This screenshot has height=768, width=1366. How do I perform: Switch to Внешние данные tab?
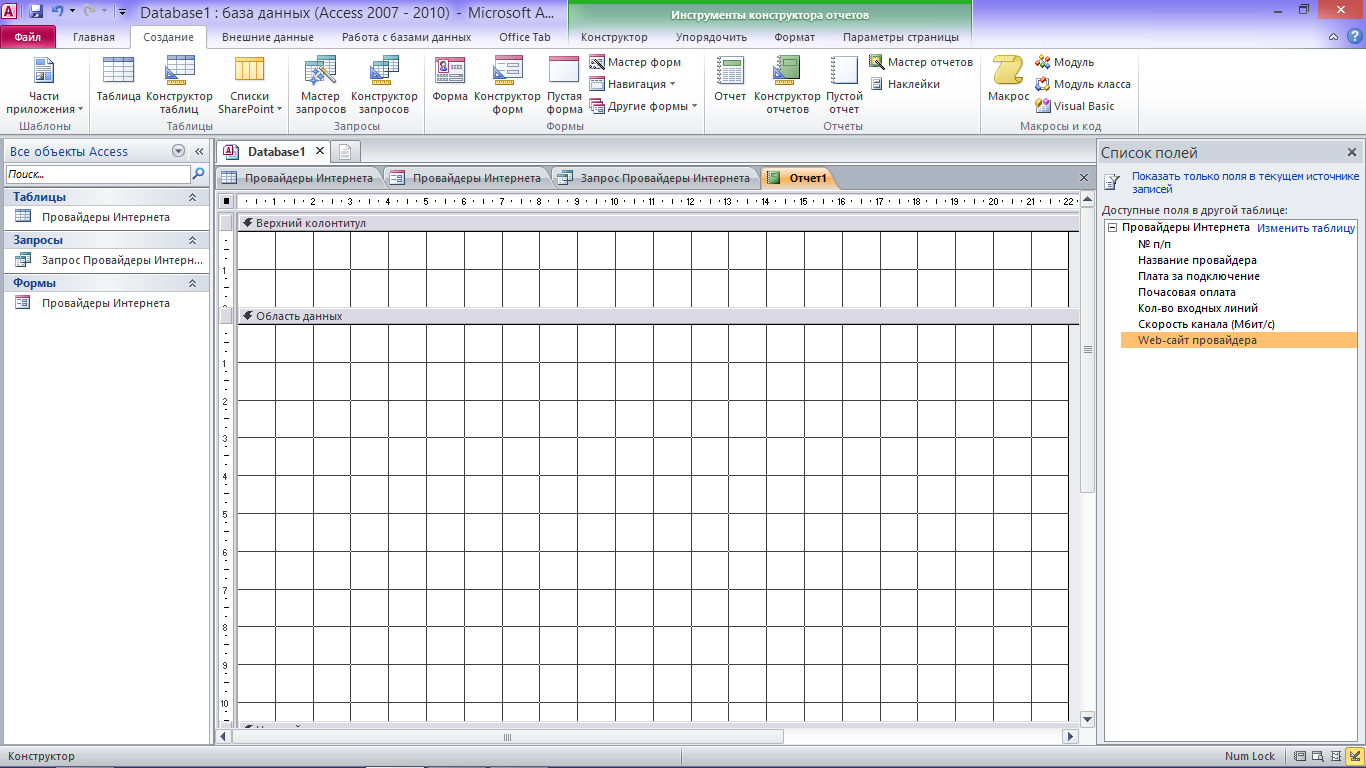click(x=268, y=37)
